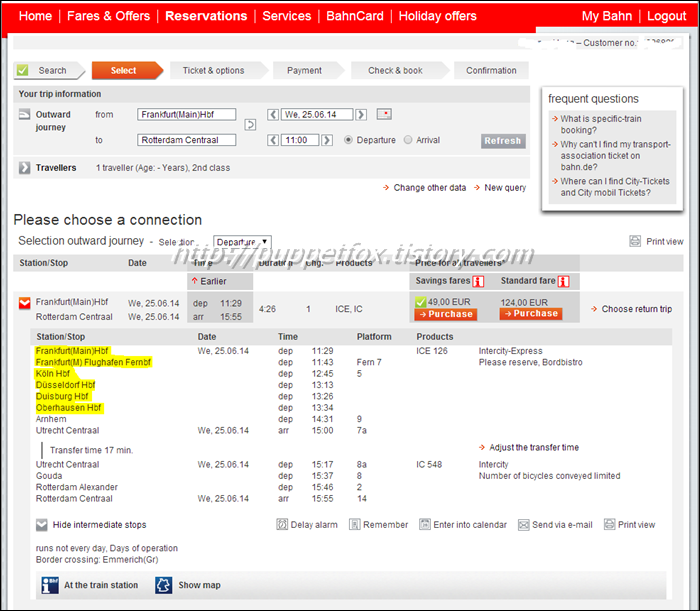Click Köln Hbf stop
The width and height of the screenshot is (700, 611).
(x=53, y=374)
